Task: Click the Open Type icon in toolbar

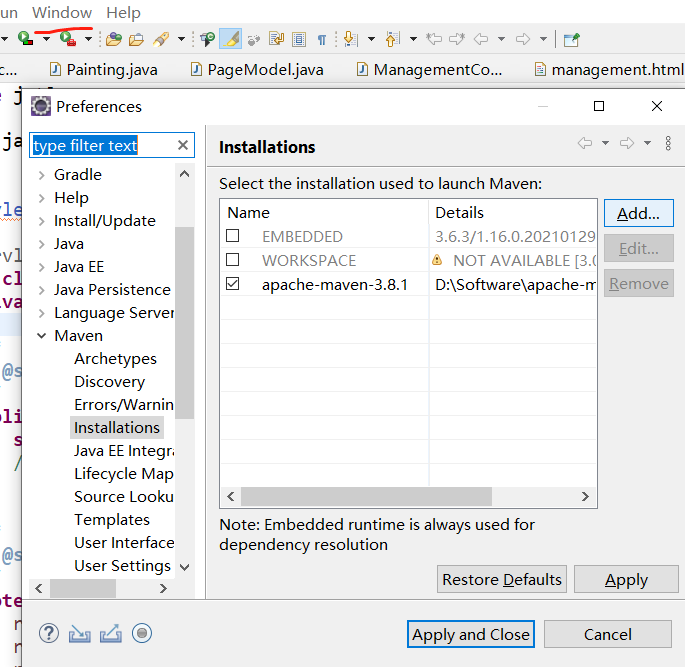Action: click(x=114, y=39)
